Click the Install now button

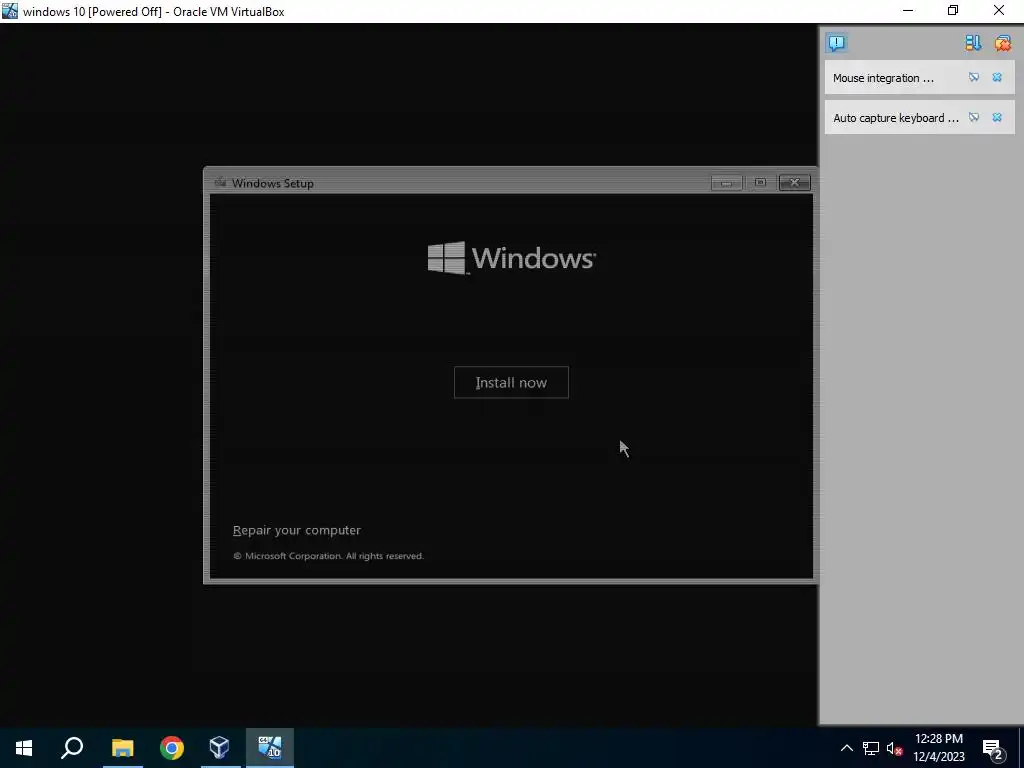pyautogui.click(x=511, y=383)
